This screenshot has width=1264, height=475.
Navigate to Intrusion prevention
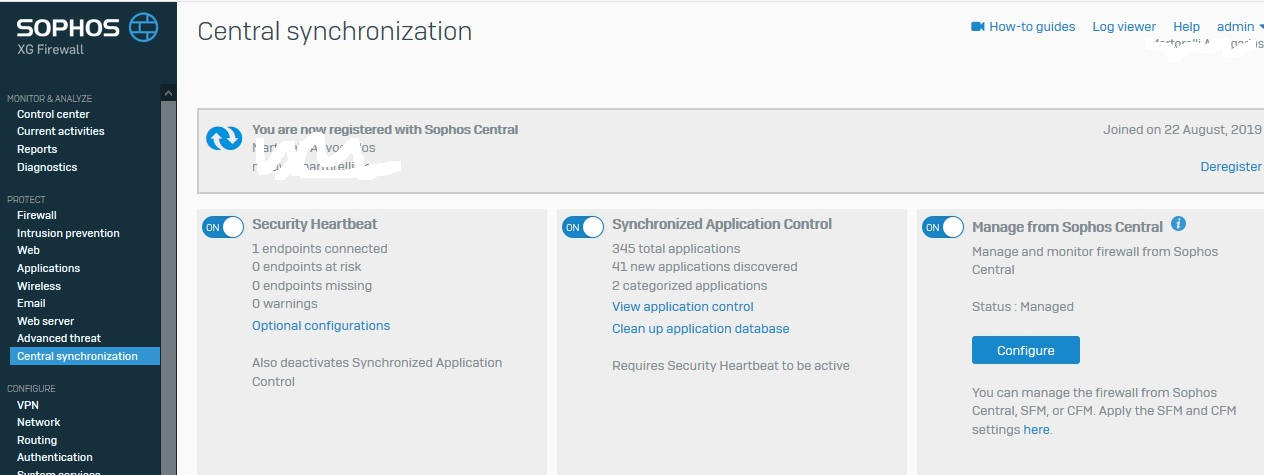68,233
